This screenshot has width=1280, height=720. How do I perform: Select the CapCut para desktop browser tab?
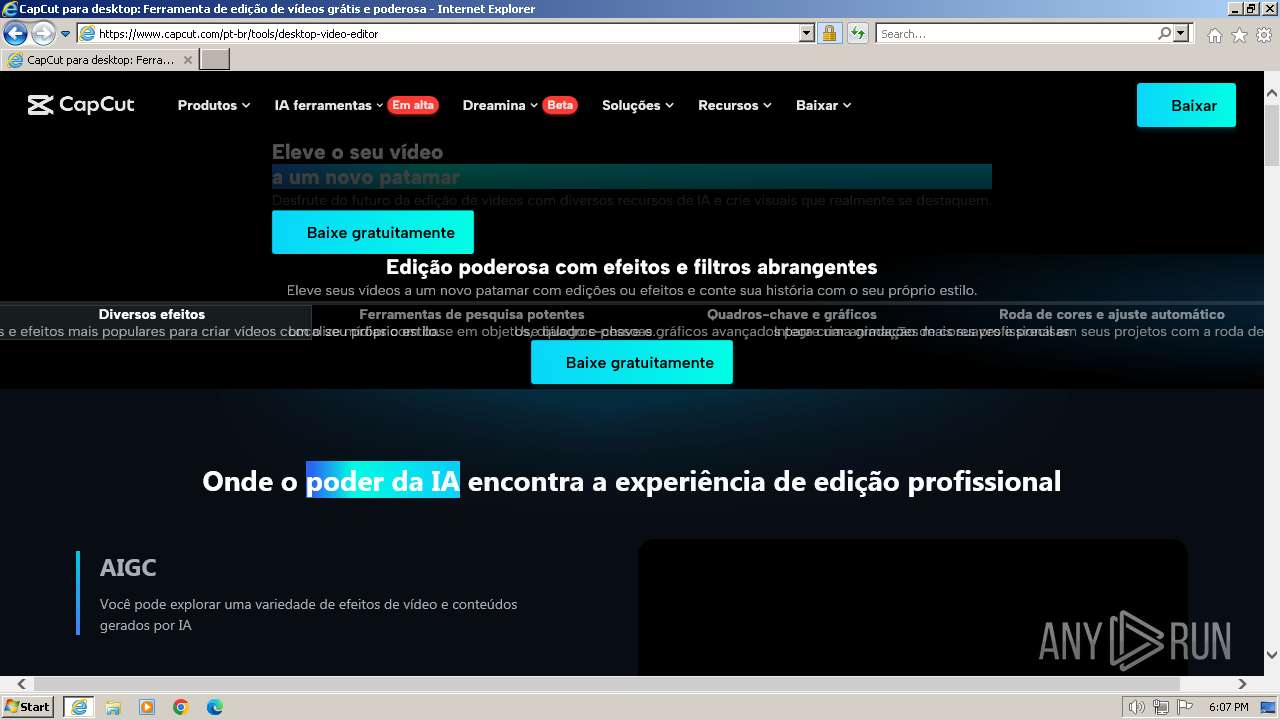pyautogui.click(x=100, y=60)
